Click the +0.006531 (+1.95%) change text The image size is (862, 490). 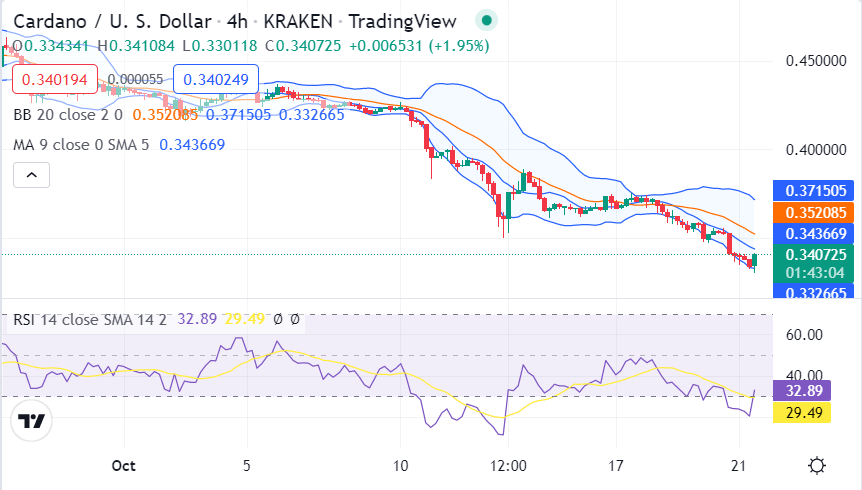(x=419, y=46)
